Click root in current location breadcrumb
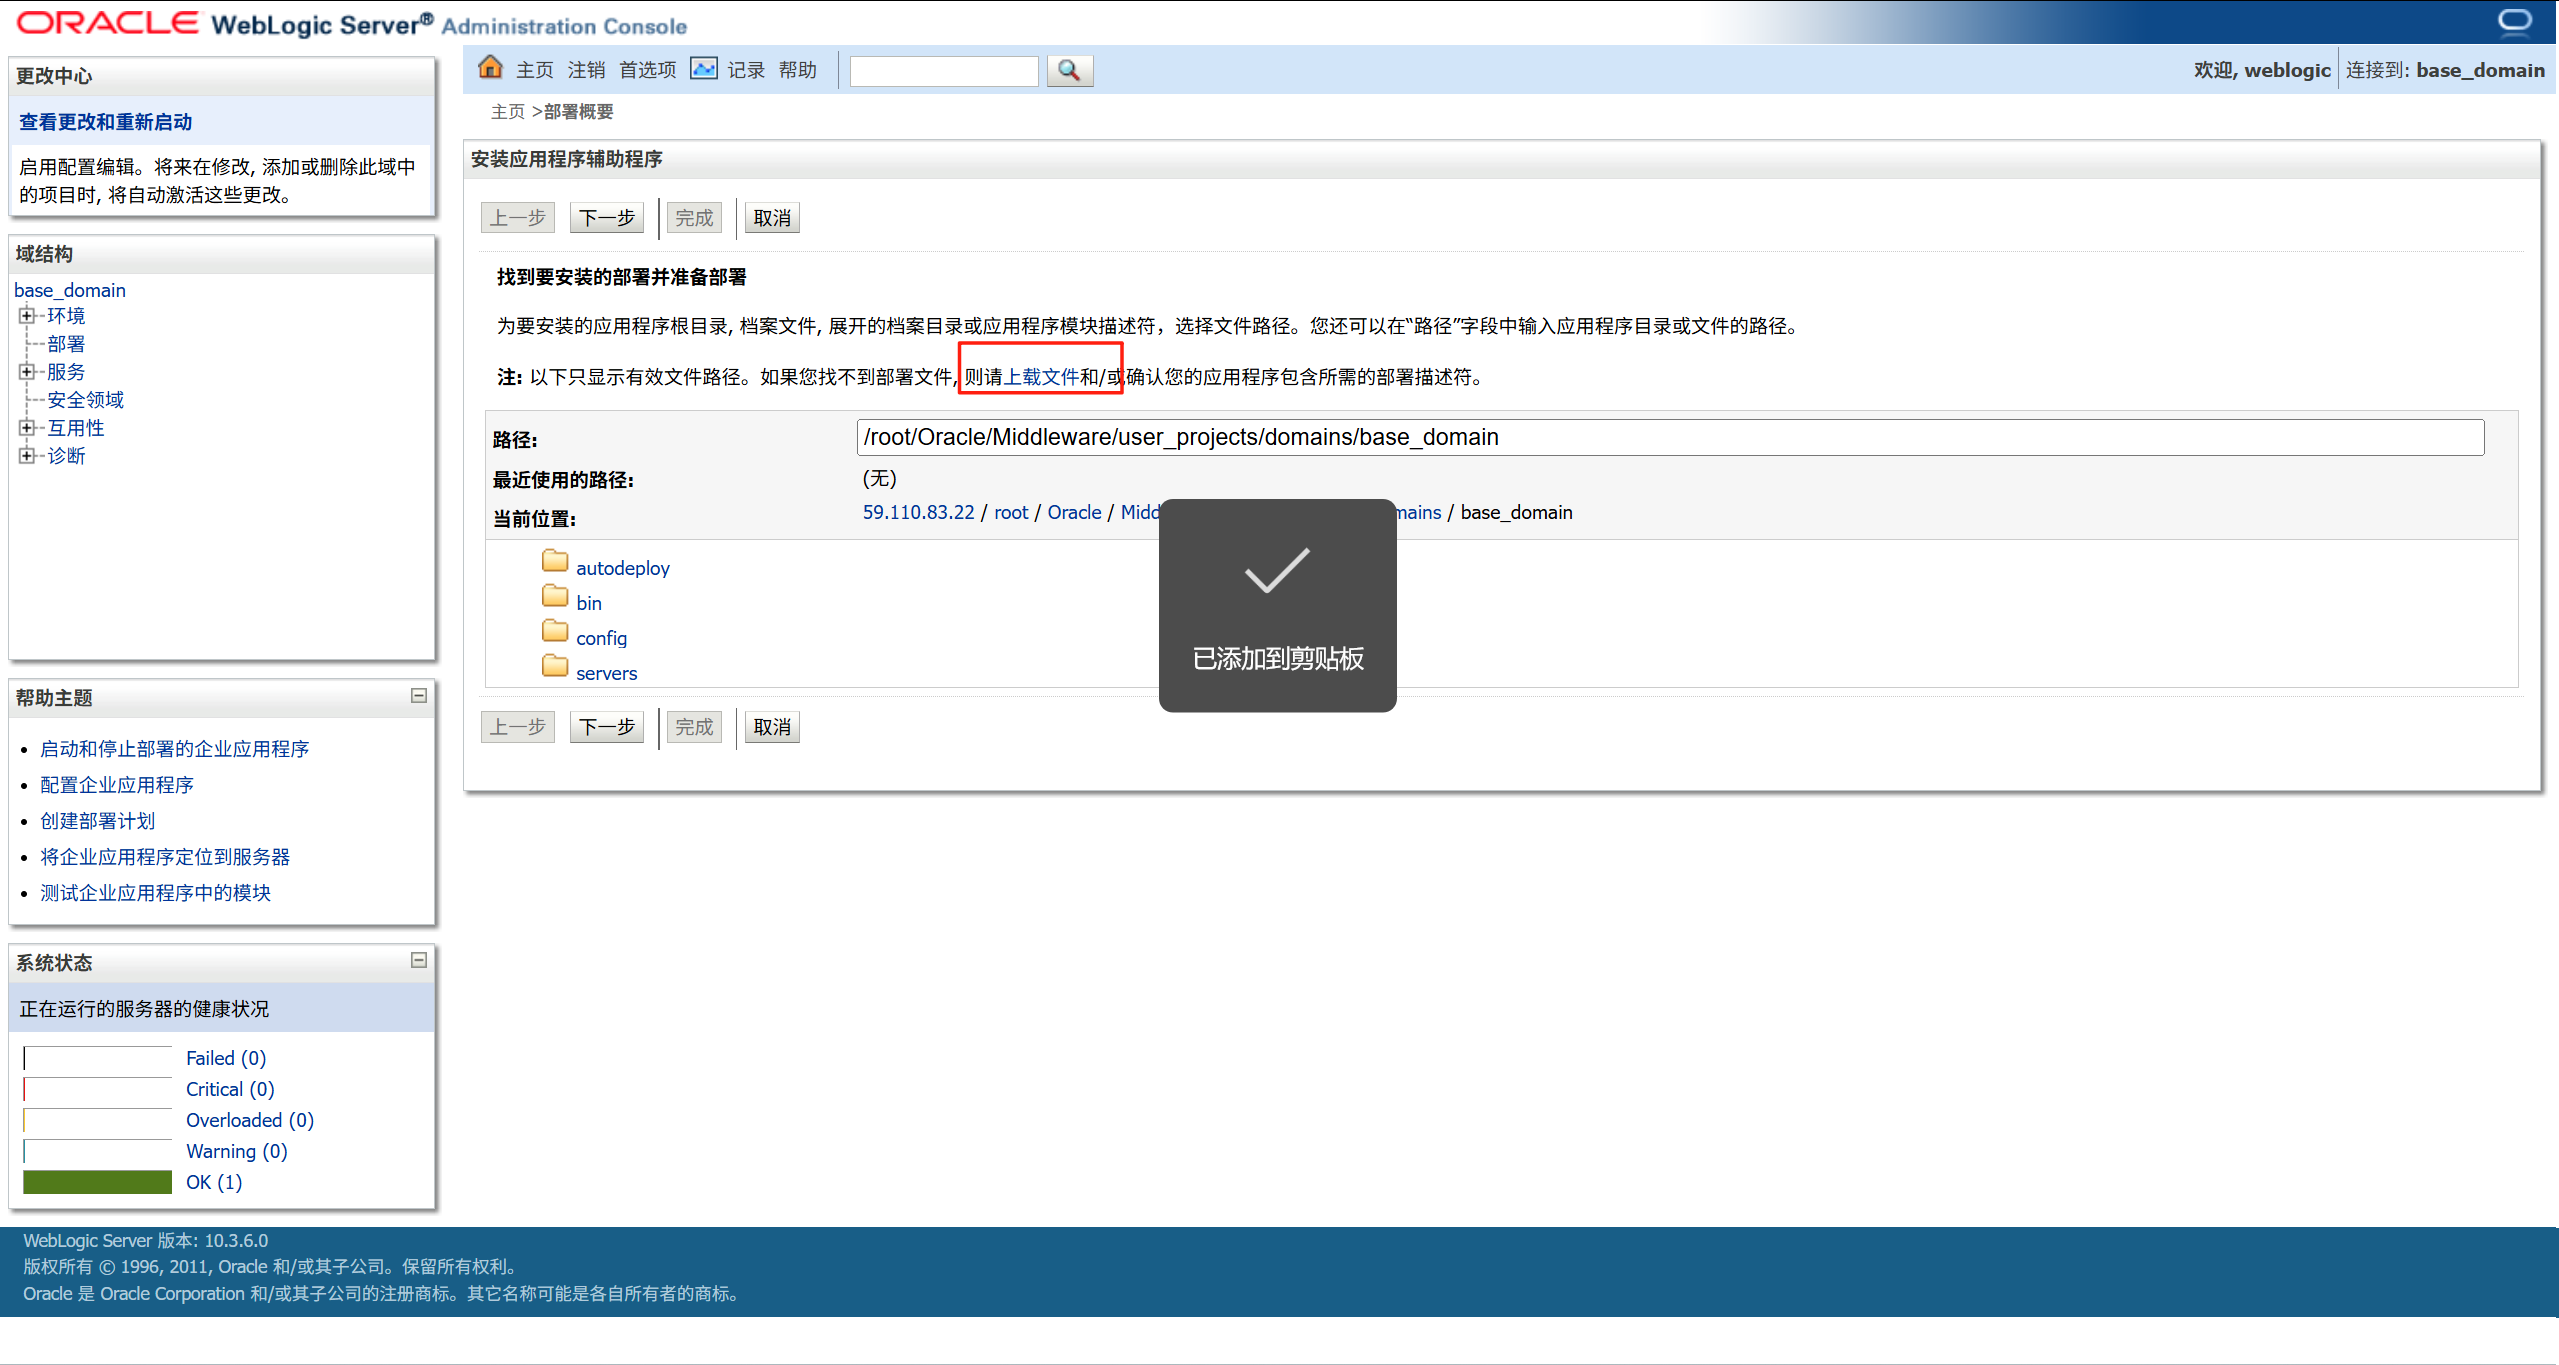The width and height of the screenshot is (2559, 1365). tap(1011, 512)
